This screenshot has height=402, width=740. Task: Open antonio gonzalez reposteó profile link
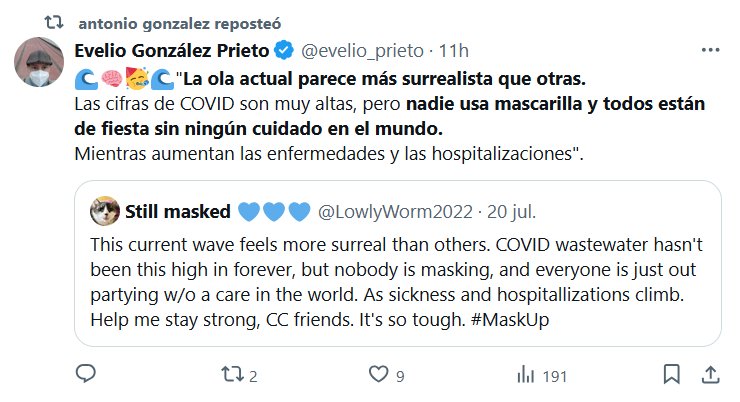179,24
